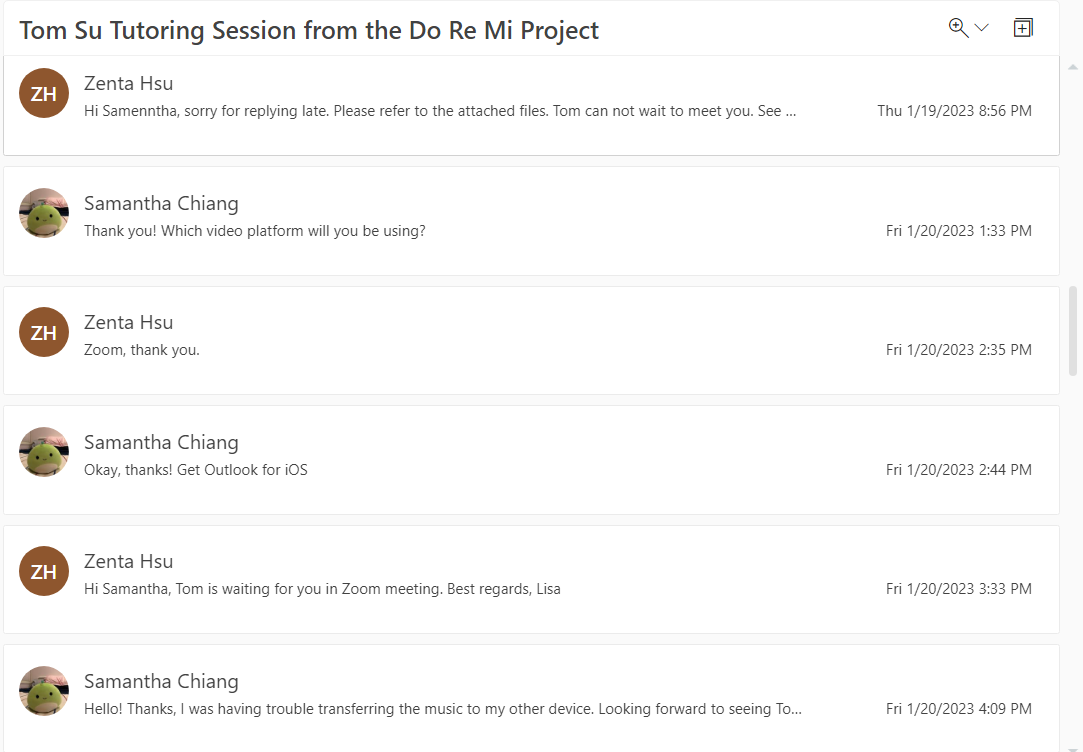This screenshot has height=752, width=1083.
Task: Click the zoom magnifier icon
Action: coord(958,28)
